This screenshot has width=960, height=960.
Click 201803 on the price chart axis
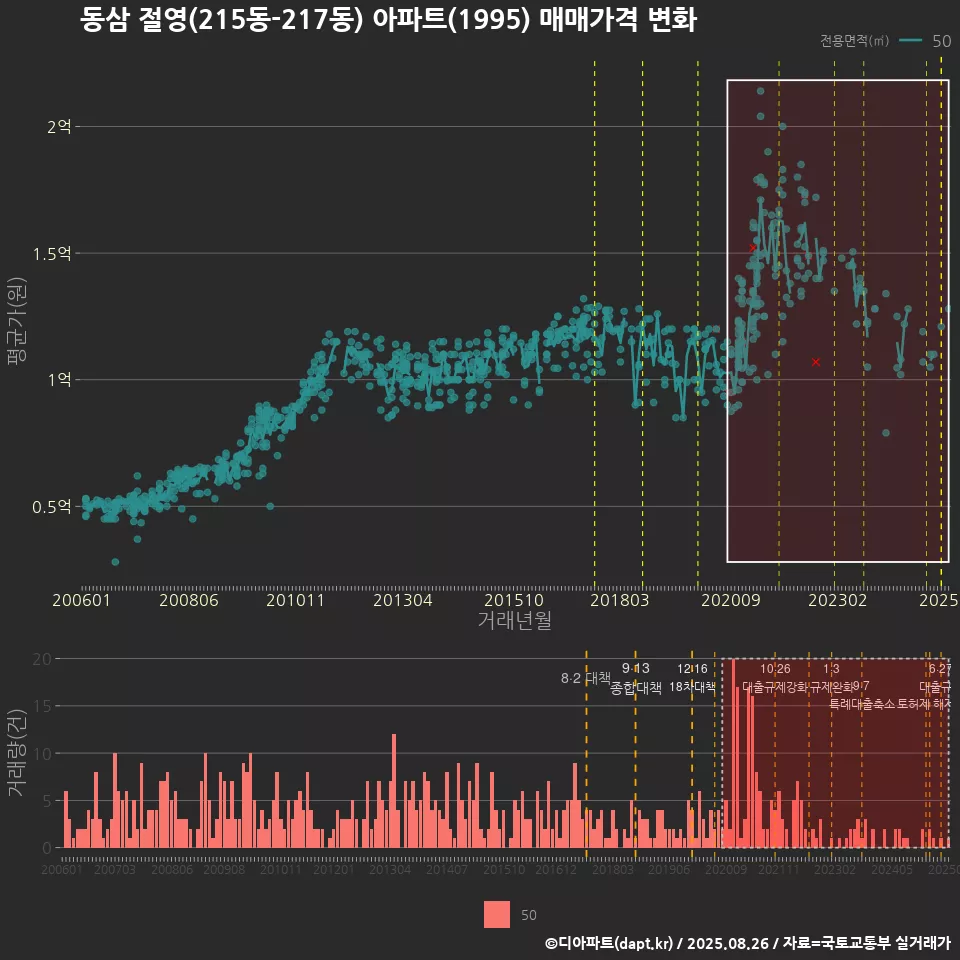click(x=620, y=600)
